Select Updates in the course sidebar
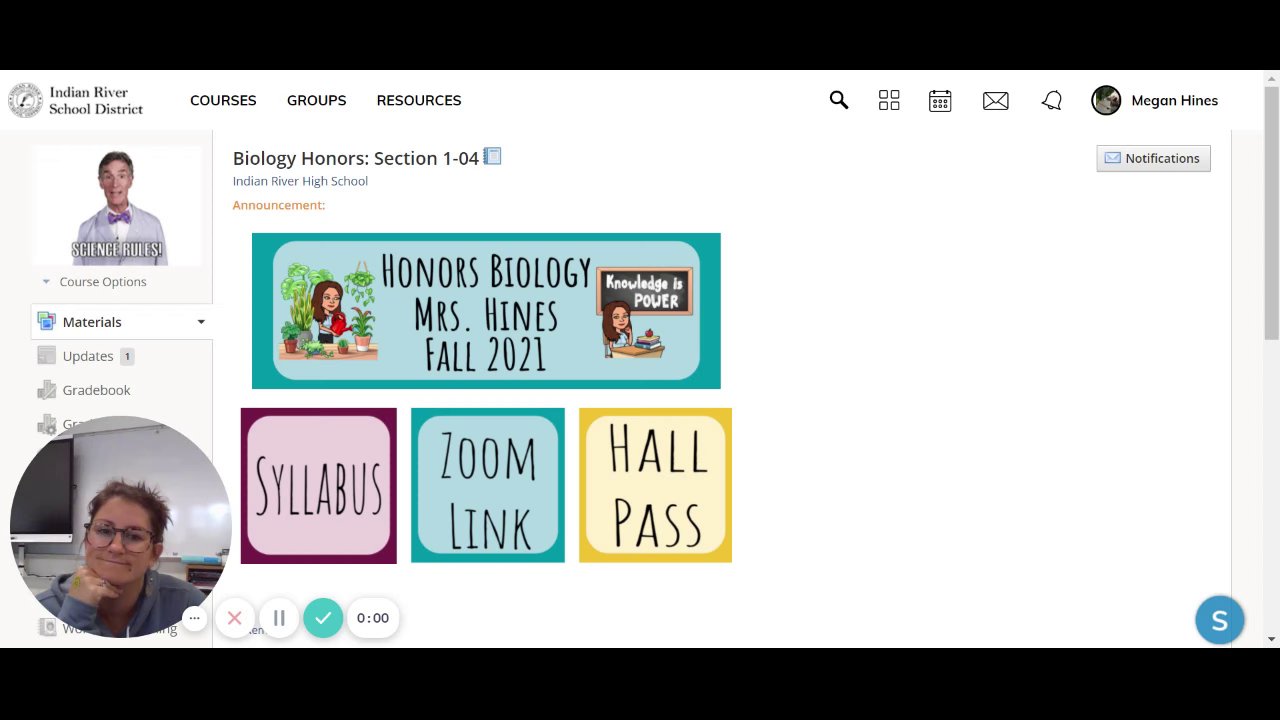 pyautogui.click(x=88, y=356)
